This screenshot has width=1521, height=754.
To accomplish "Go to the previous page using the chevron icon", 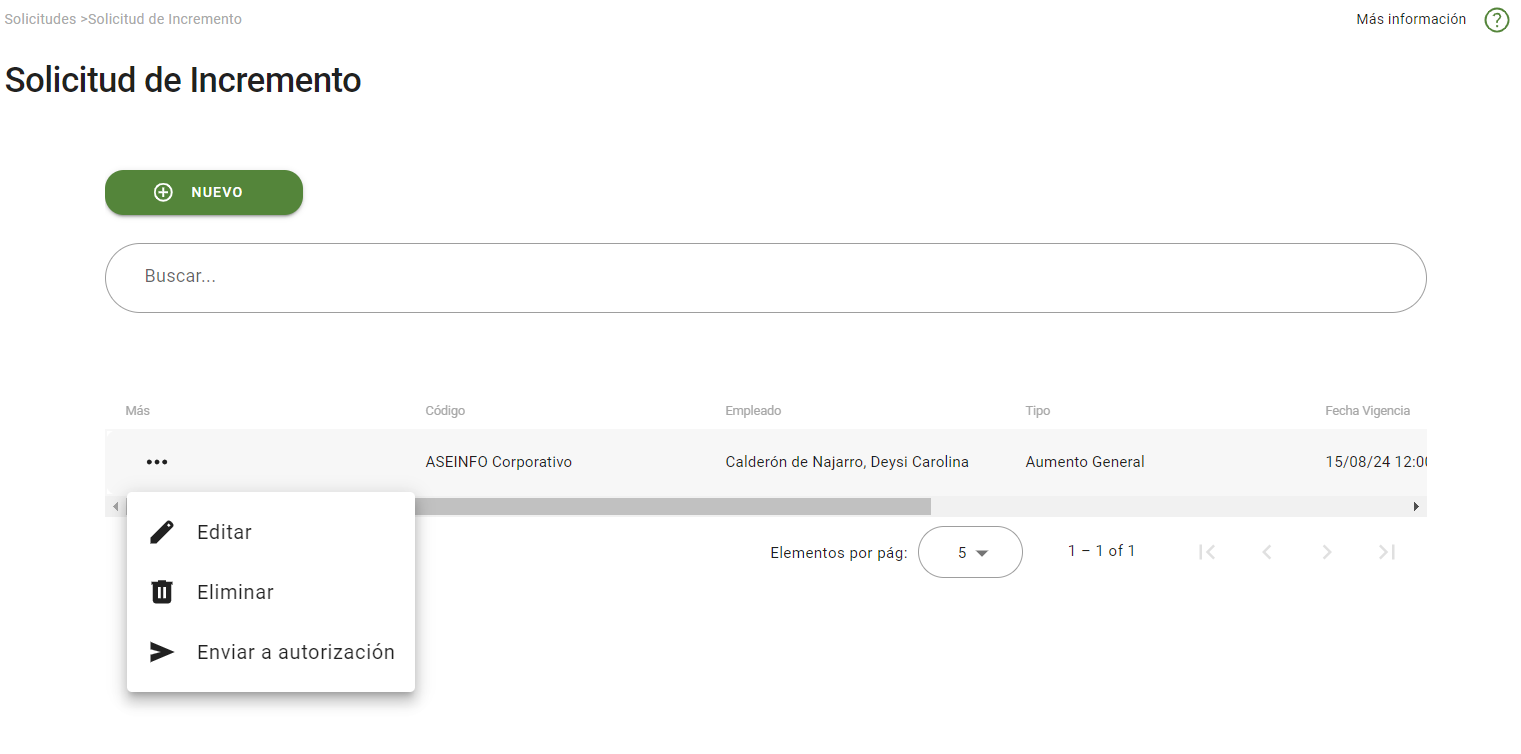I will (1266, 551).
